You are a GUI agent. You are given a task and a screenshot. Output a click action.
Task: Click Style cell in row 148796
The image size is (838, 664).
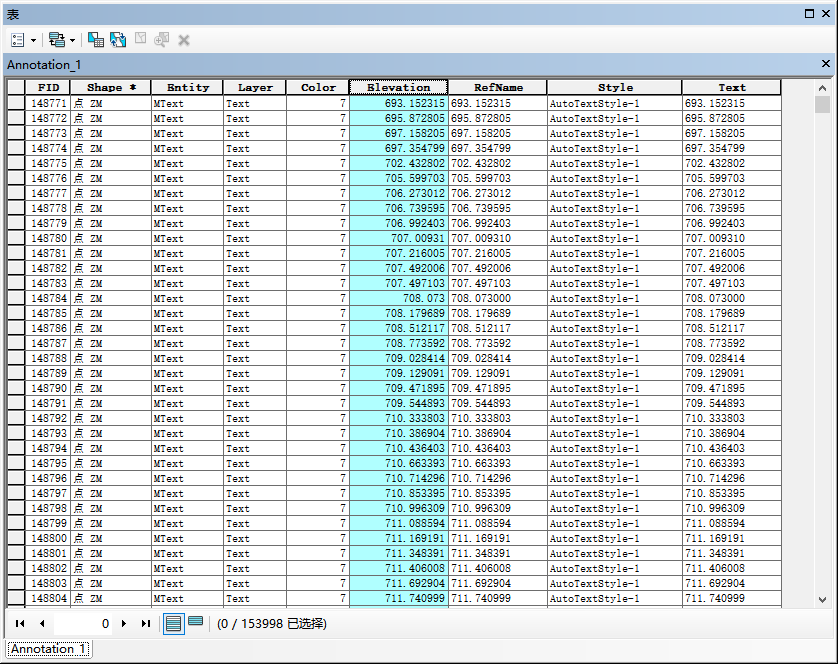[x=615, y=478]
